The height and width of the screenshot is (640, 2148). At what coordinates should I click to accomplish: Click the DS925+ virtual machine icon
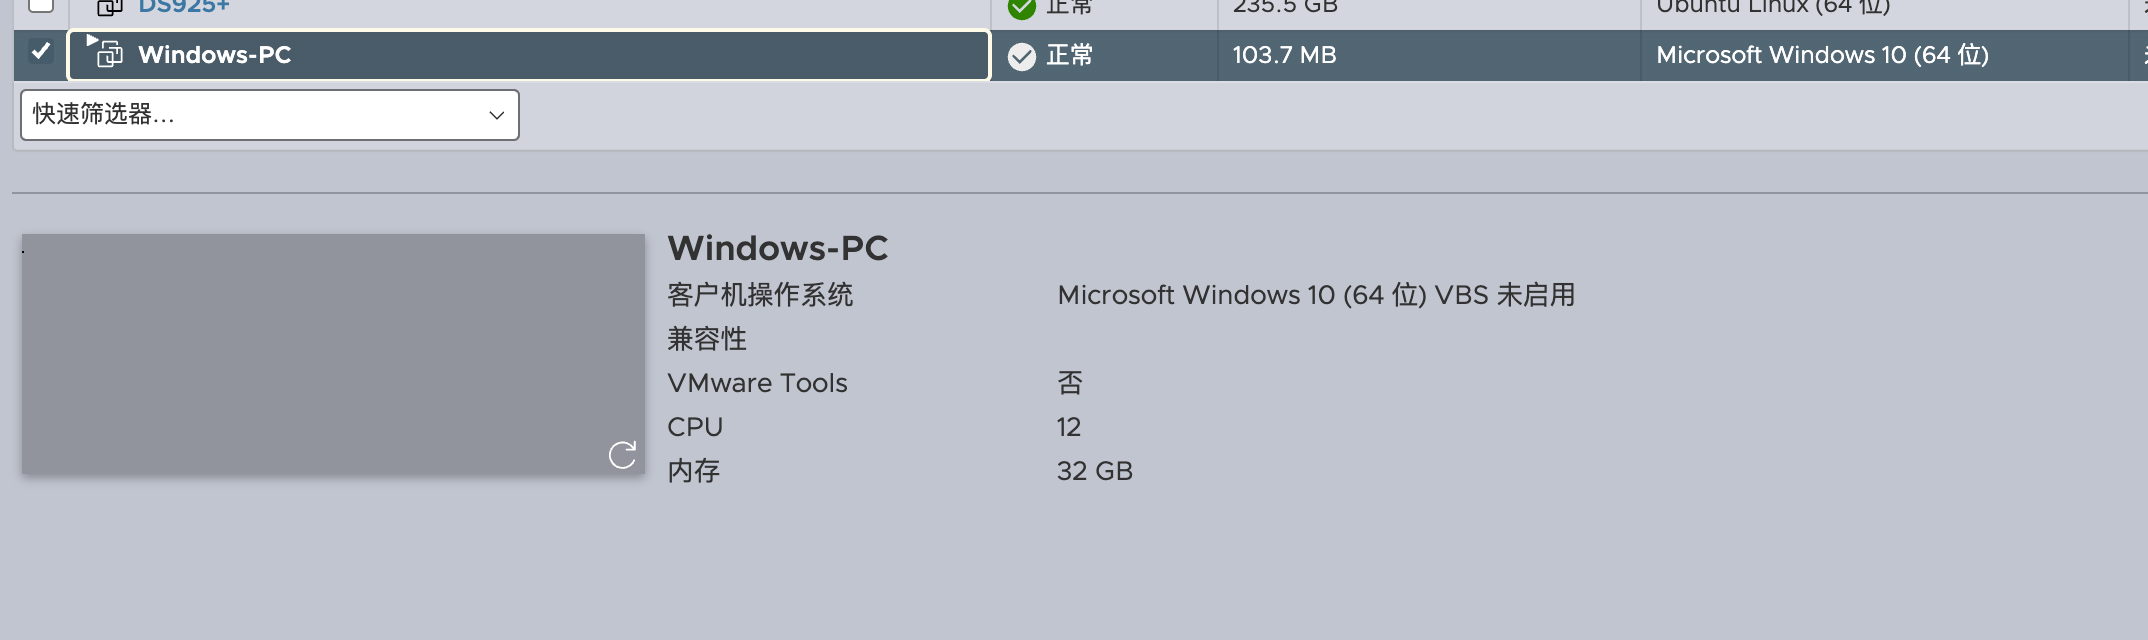[108, 7]
